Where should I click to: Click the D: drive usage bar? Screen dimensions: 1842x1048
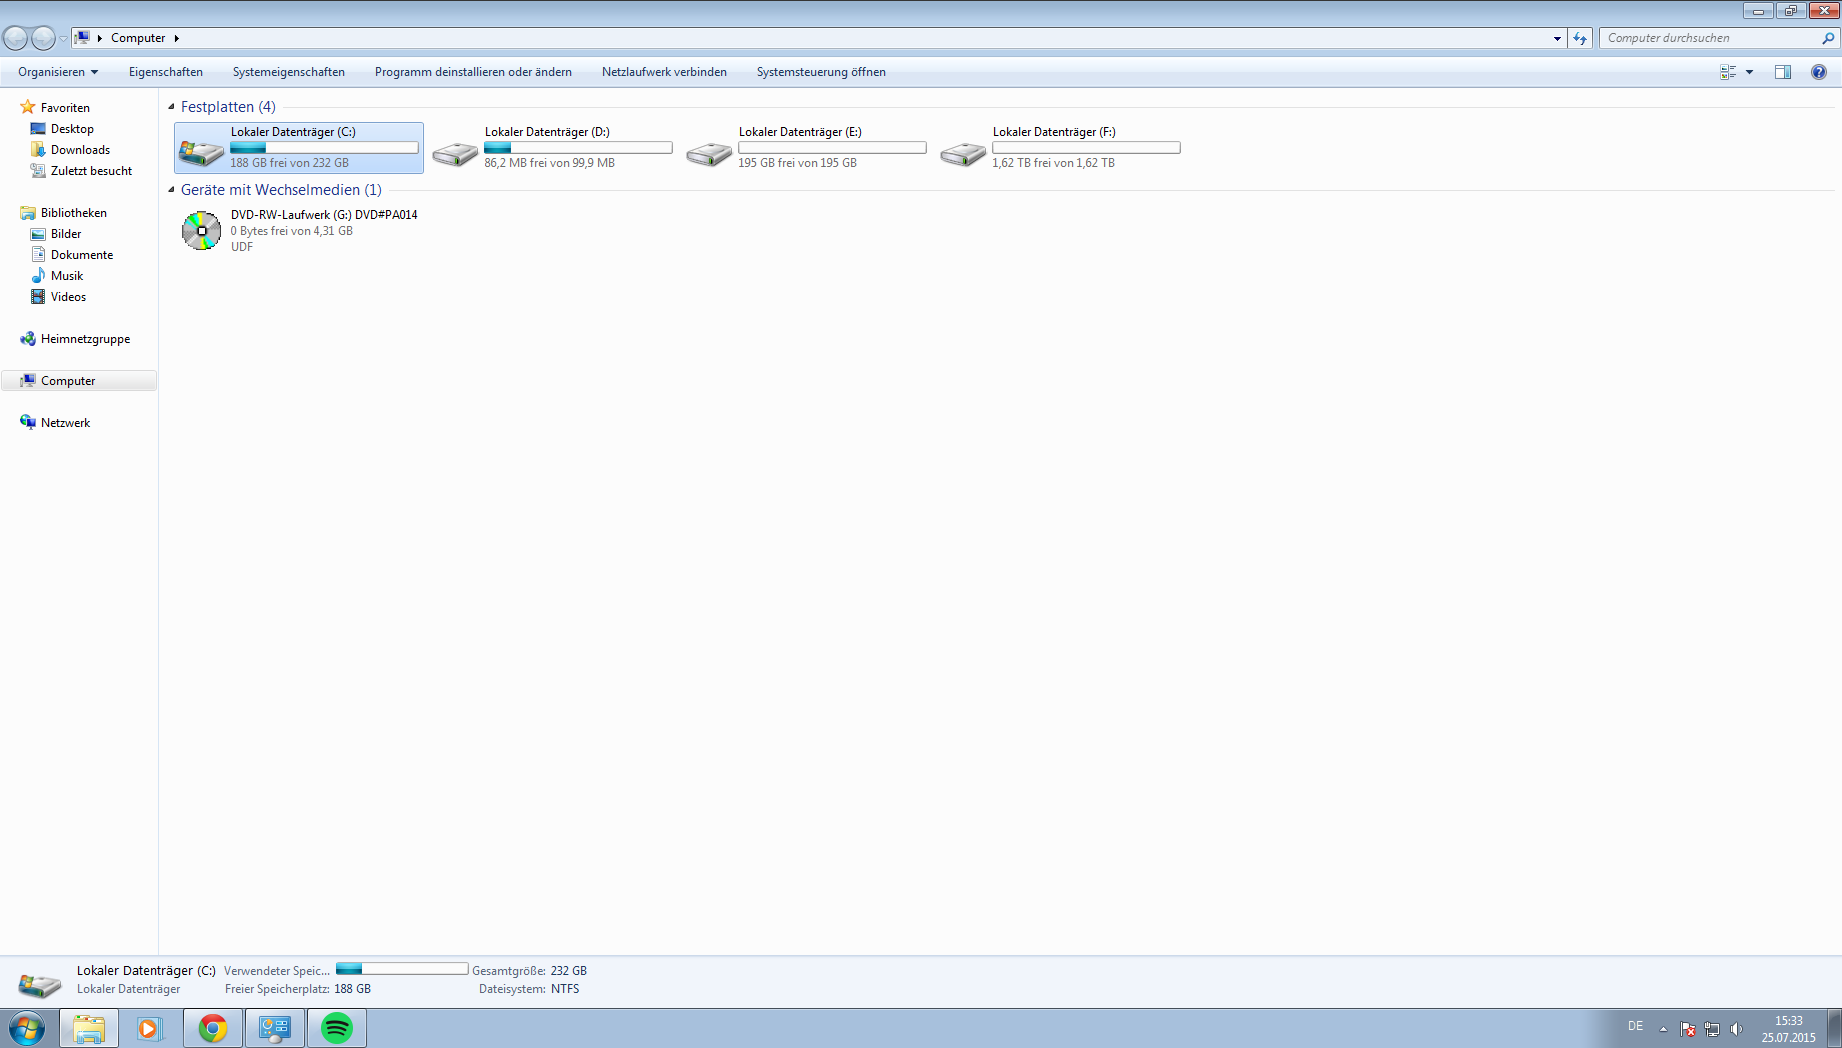coord(578,148)
